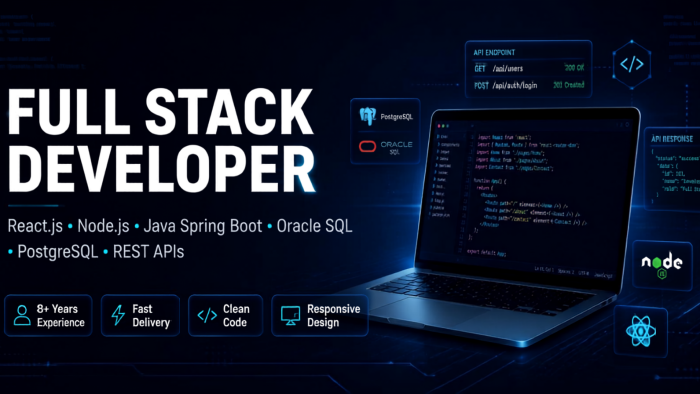Click the GET /api/users endpoint row
The width and height of the screenshot is (700, 394).
coord(529,68)
